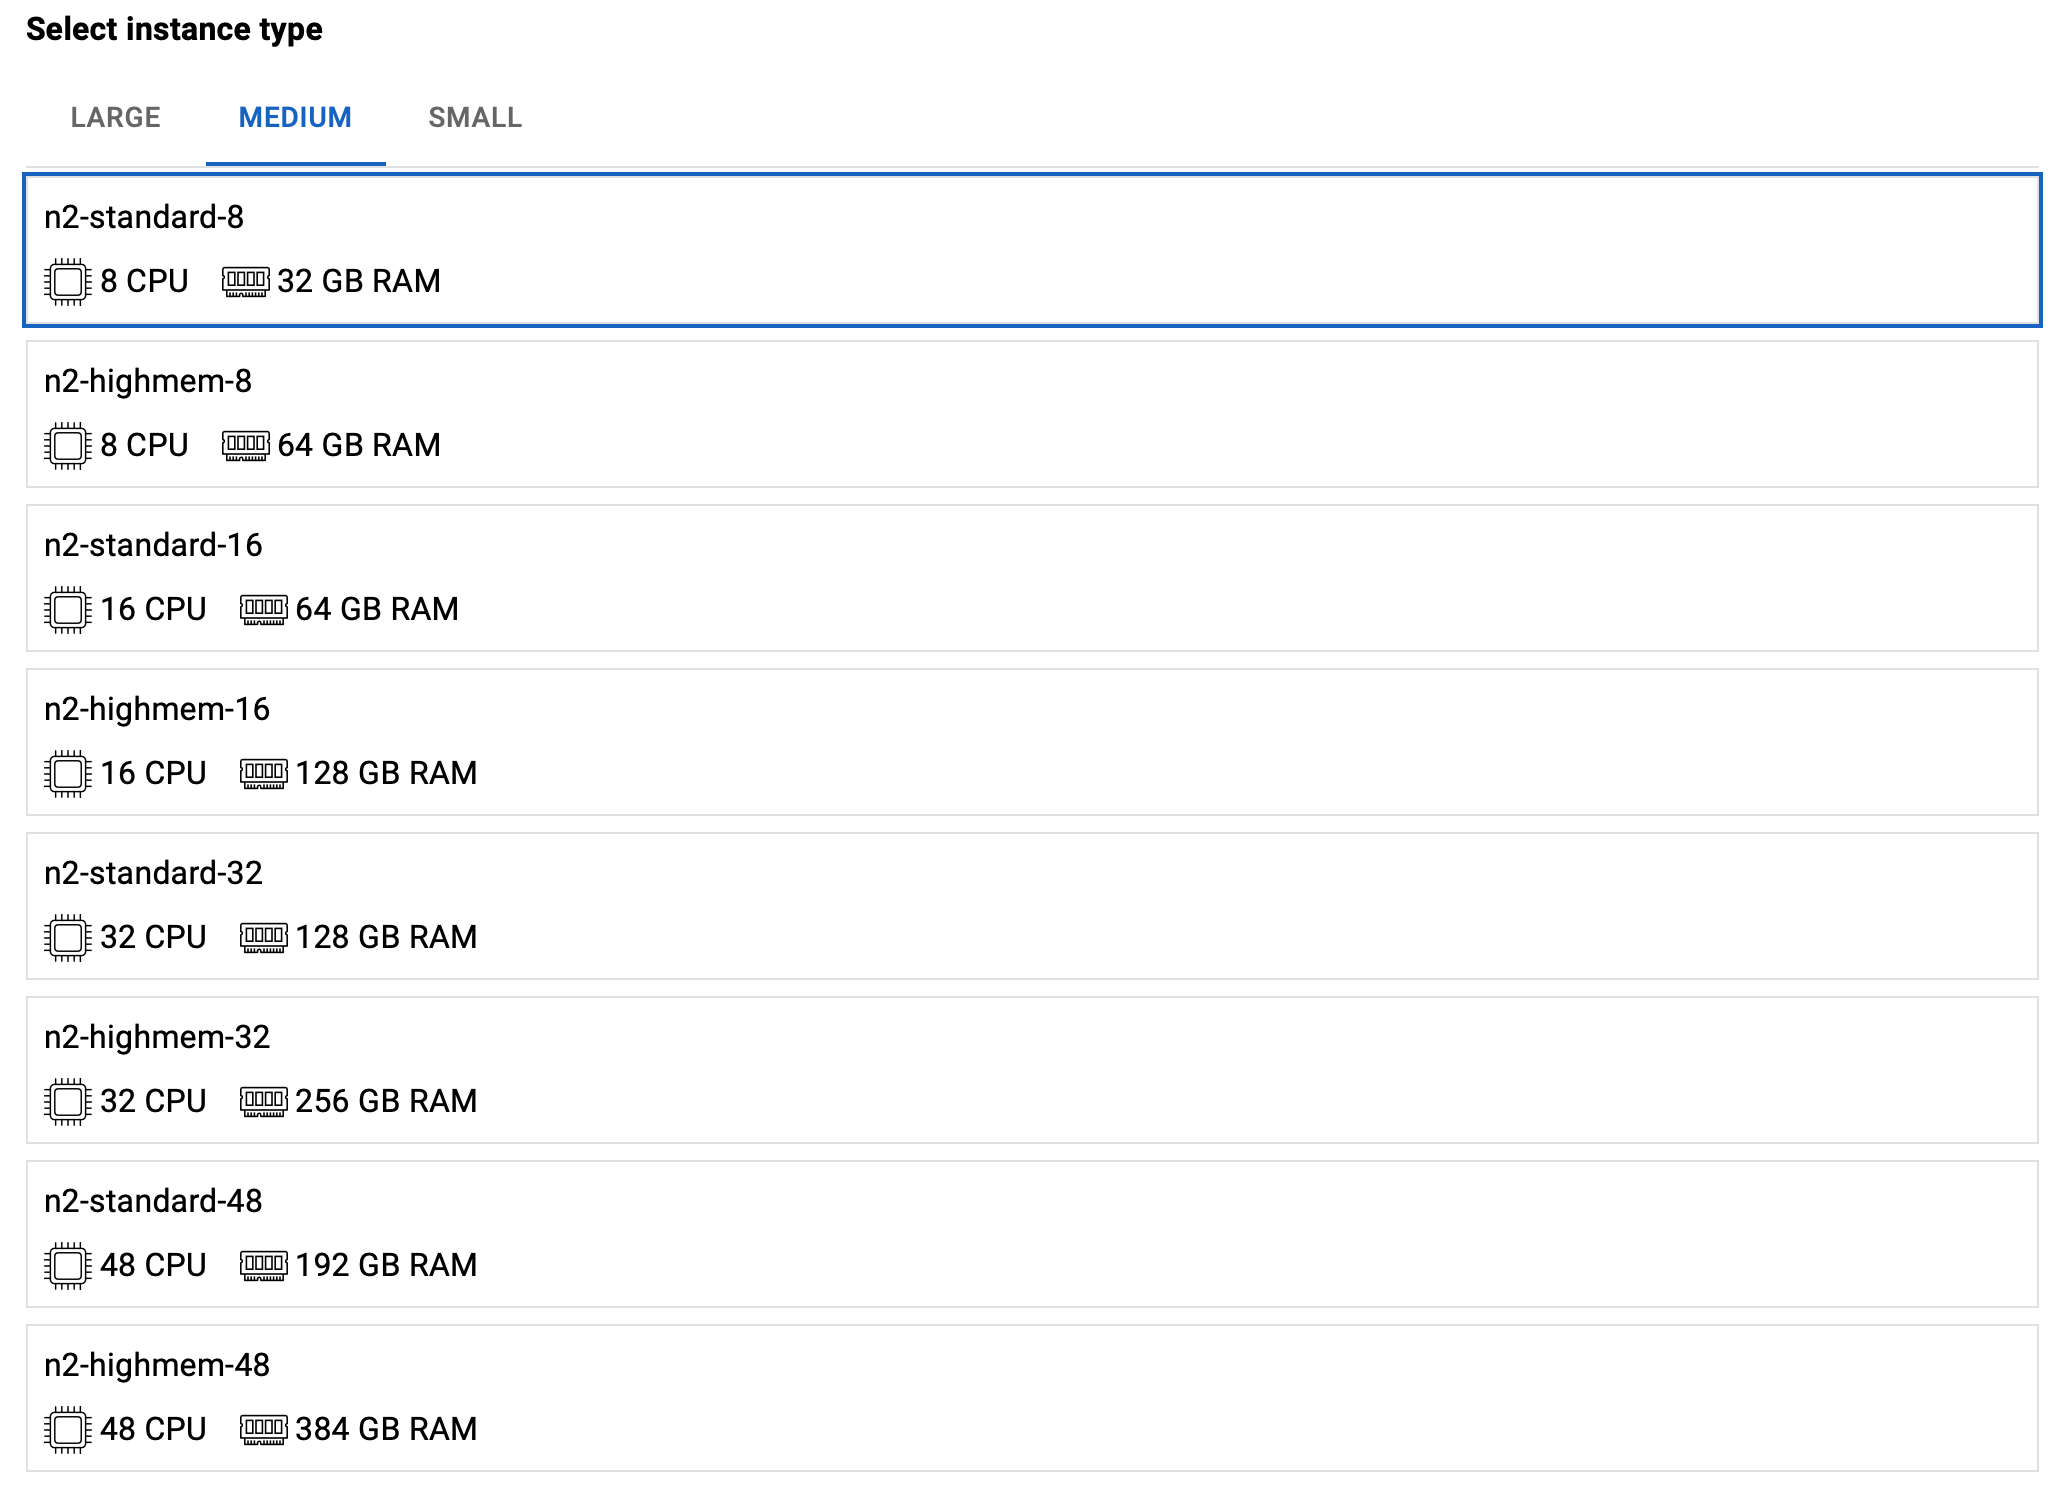Image resolution: width=2058 pixels, height=1500 pixels.
Task: Click the CPU chip icon in n2-highmem-32
Action: point(68,1102)
